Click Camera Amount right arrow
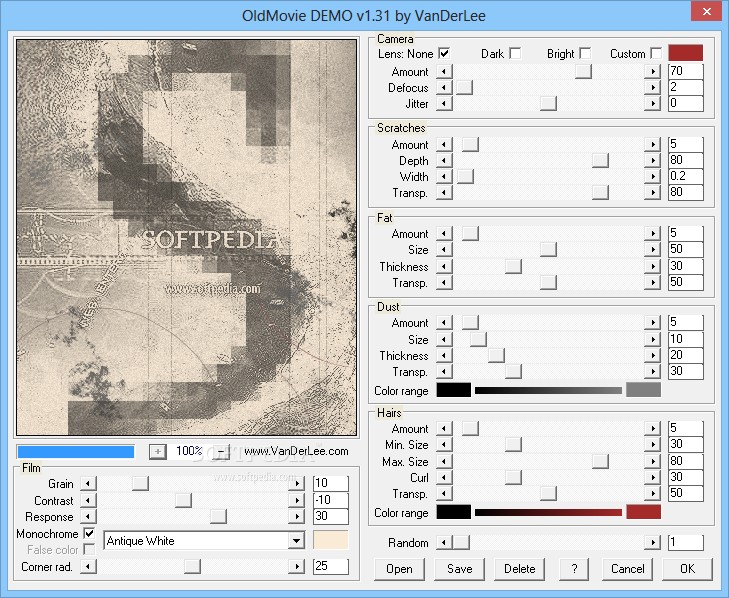Screen dimensions: 729x598 tap(653, 72)
